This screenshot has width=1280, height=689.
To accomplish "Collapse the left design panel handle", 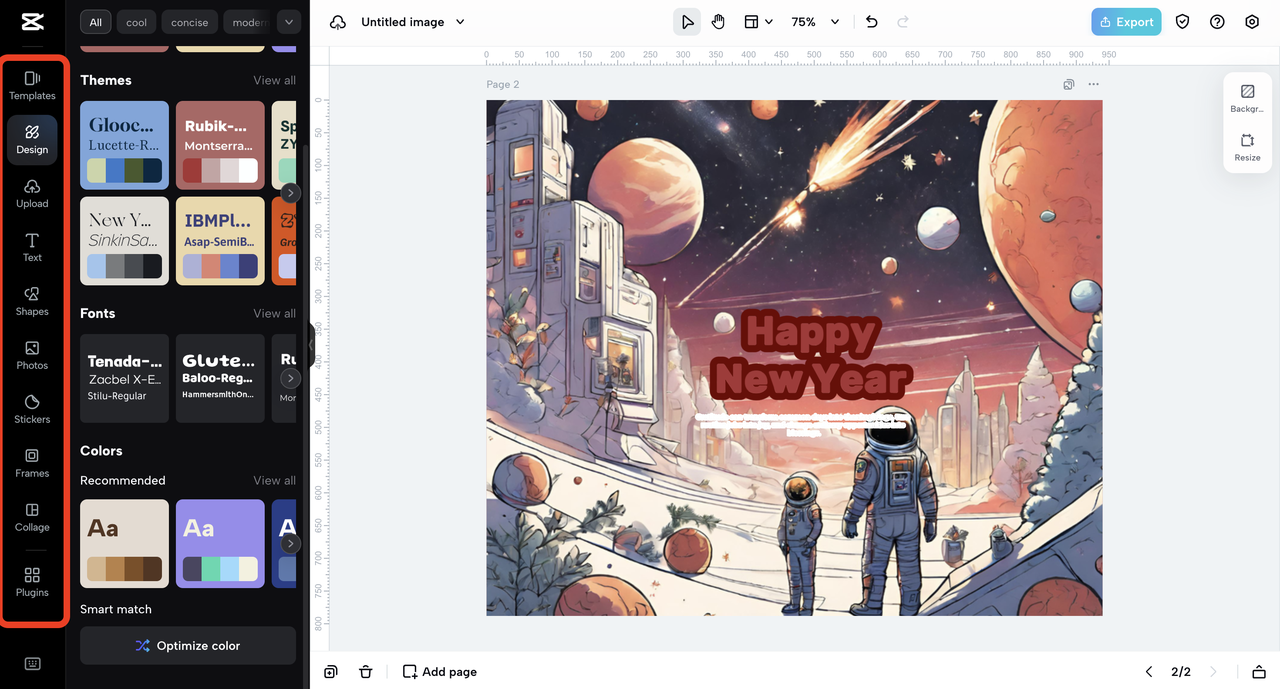I will [310, 345].
